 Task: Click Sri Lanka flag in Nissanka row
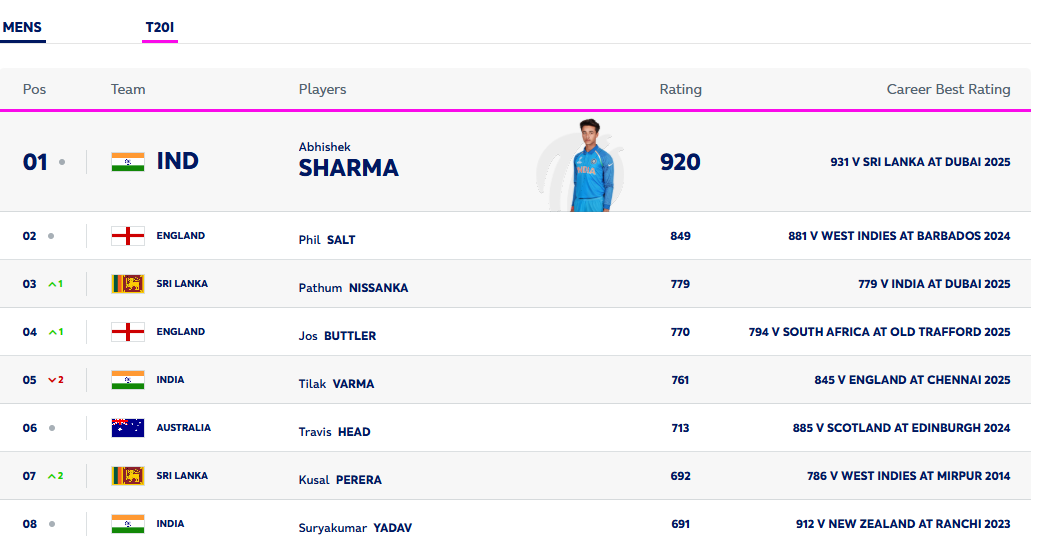tap(128, 284)
